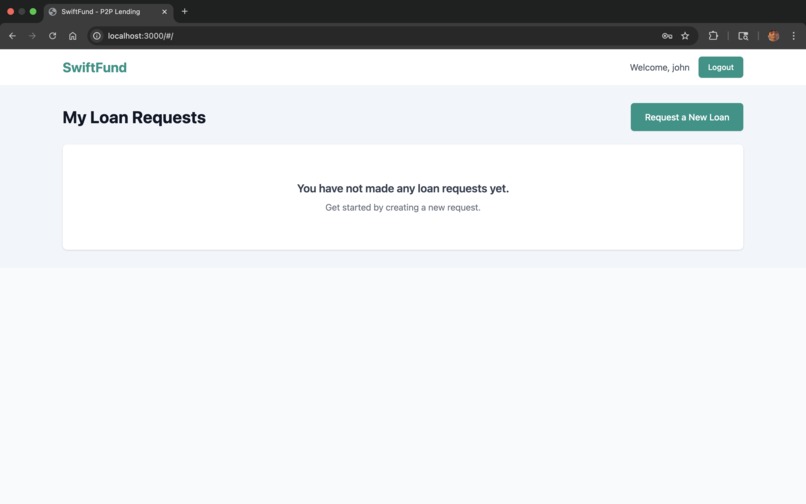Open the password manager key icon
This screenshot has width=806, height=504.
667,36
